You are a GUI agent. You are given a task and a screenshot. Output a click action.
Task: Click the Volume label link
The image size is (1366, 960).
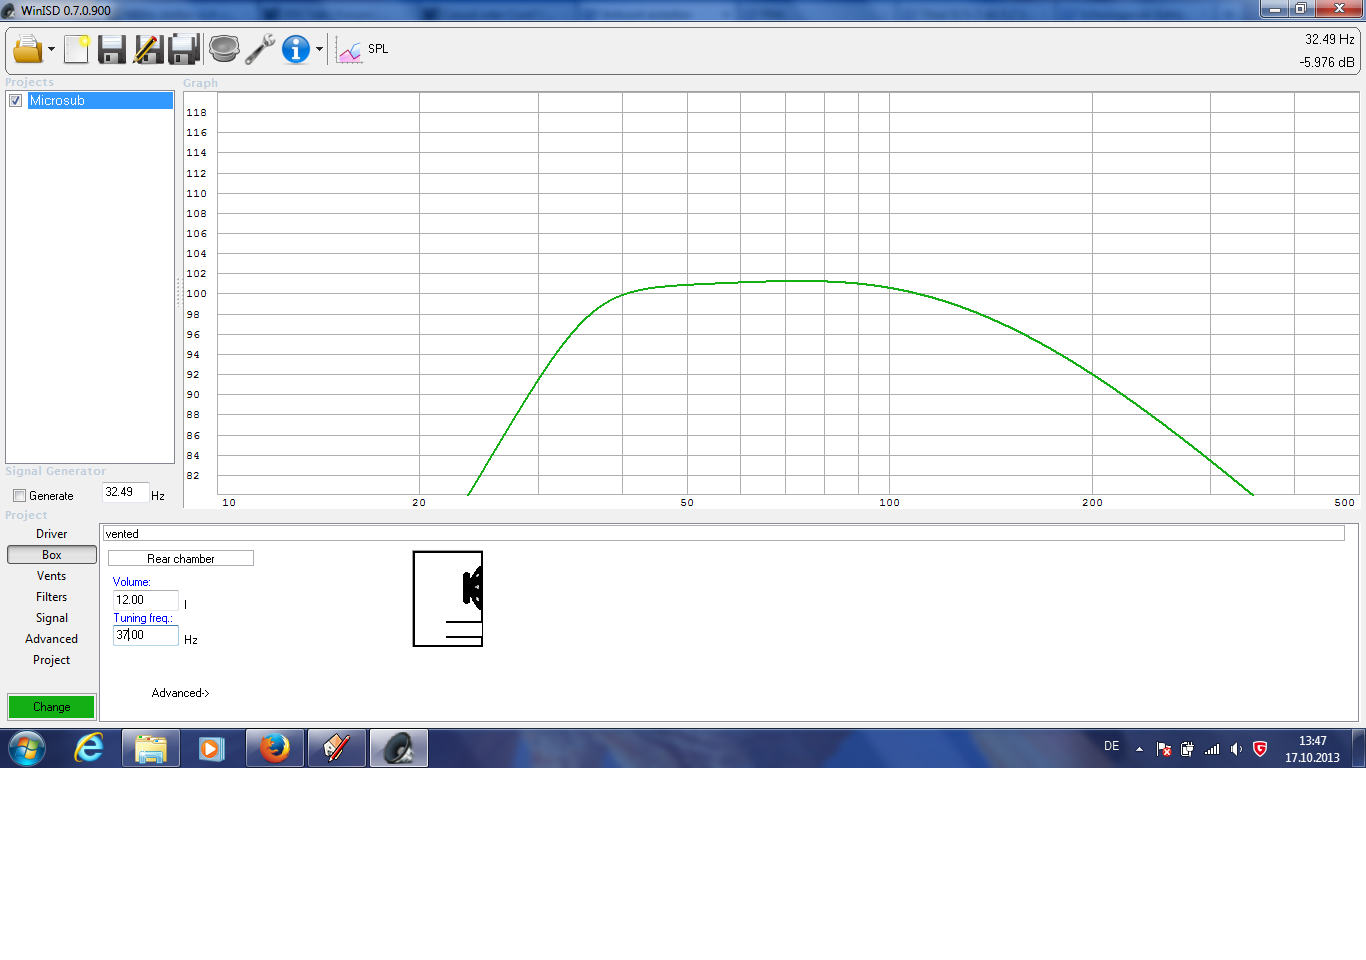tap(131, 582)
